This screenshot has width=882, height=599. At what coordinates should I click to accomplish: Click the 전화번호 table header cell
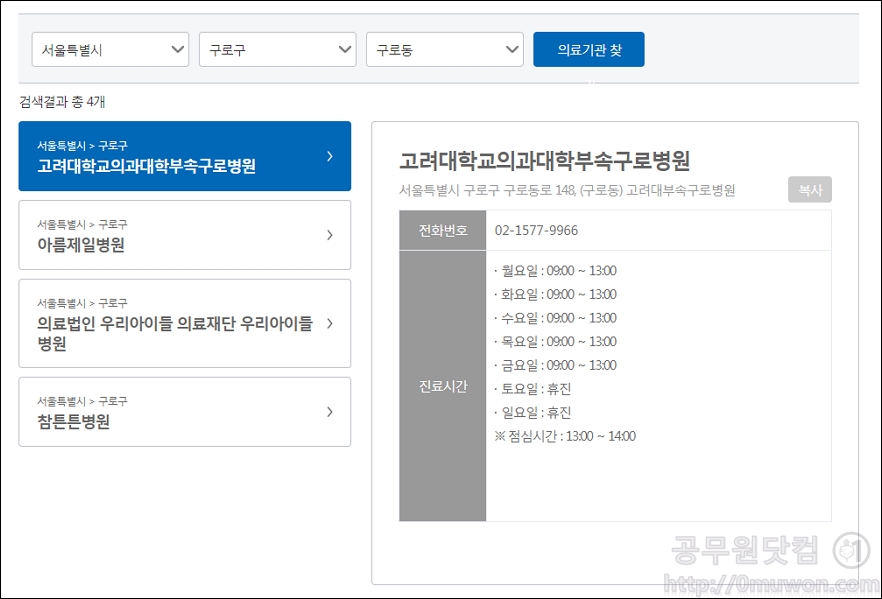pos(443,231)
